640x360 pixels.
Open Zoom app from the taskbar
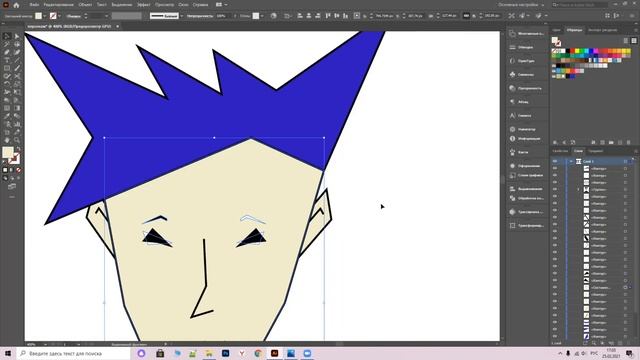pos(307,353)
